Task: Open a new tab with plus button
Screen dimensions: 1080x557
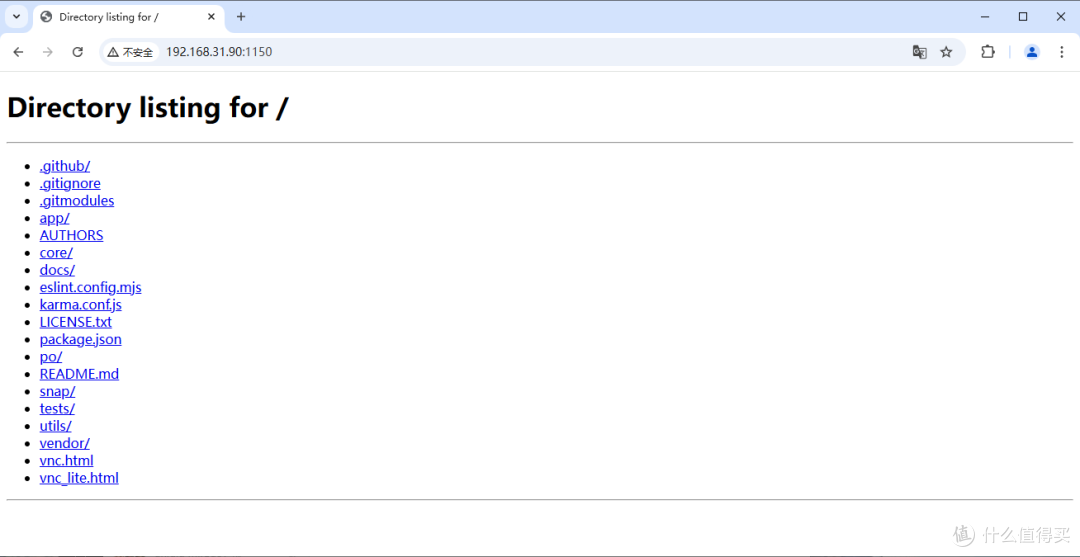Action: [x=241, y=17]
